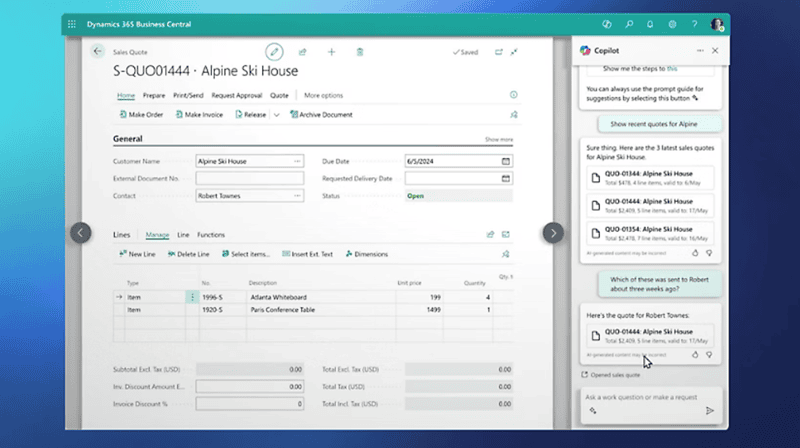The width and height of the screenshot is (800, 448).
Task: Go to next slide with right arrow
Action: (x=553, y=233)
